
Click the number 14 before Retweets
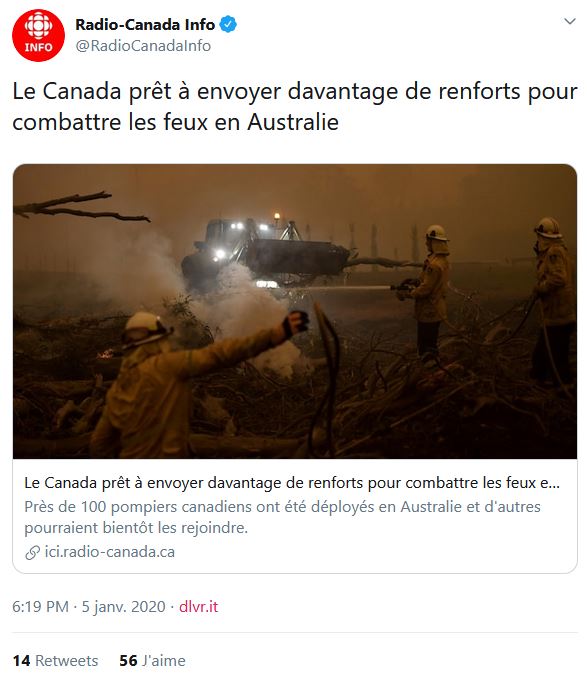(21, 660)
